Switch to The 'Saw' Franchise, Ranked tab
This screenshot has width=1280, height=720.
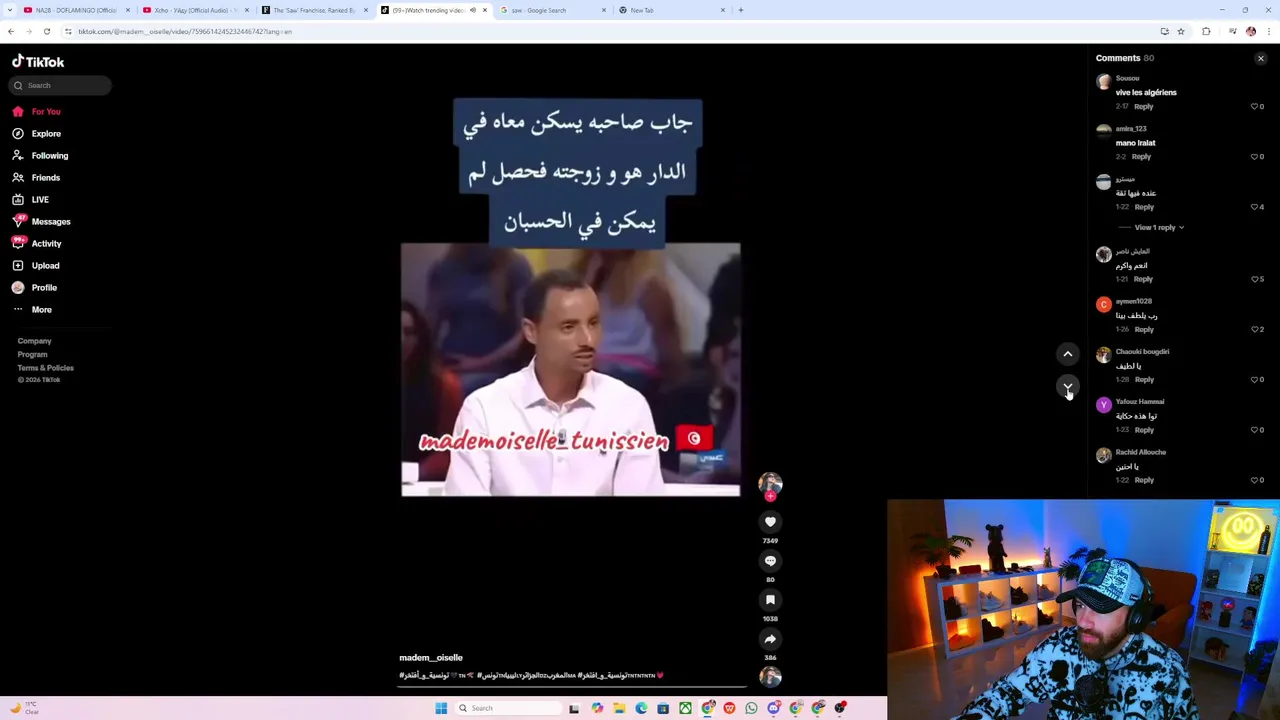tap(313, 10)
